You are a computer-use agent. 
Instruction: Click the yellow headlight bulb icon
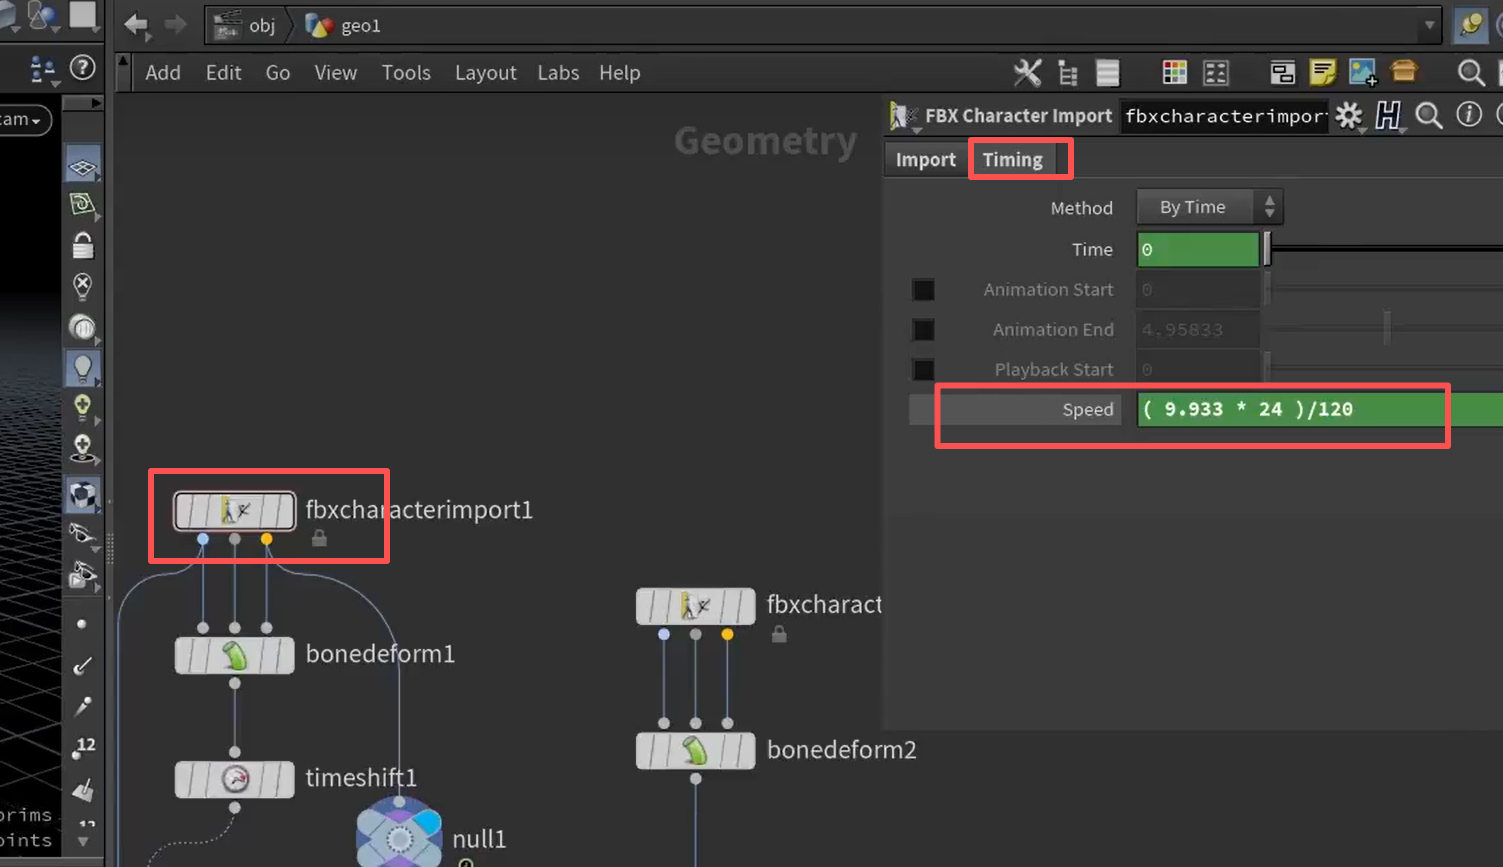(x=83, y=407)
